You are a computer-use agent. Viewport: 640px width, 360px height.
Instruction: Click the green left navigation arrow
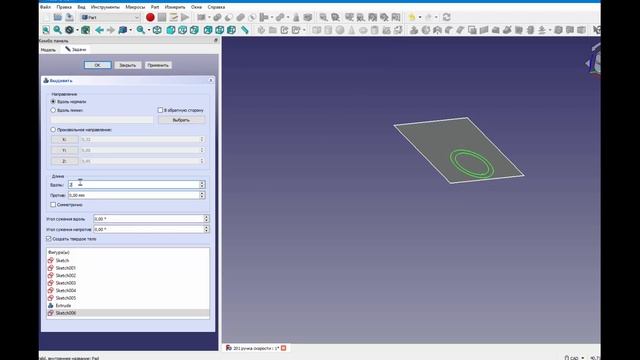(x=99, y=30)
